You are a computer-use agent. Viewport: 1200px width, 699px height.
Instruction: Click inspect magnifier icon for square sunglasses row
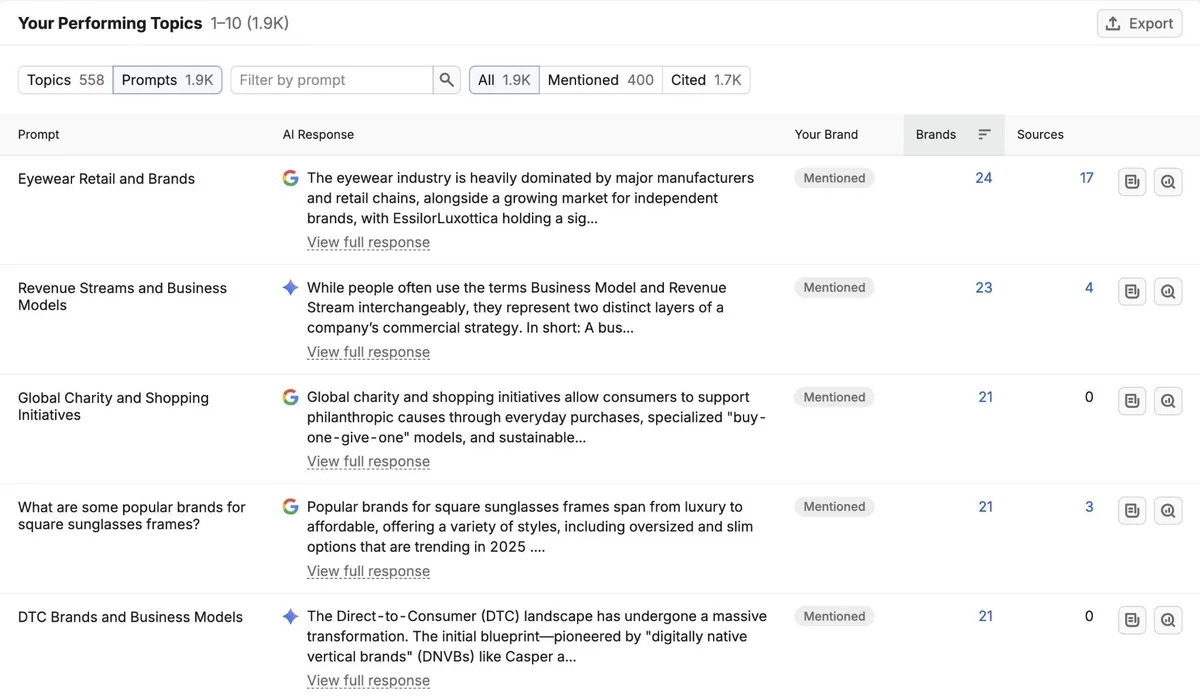(x=1168, y=510)
